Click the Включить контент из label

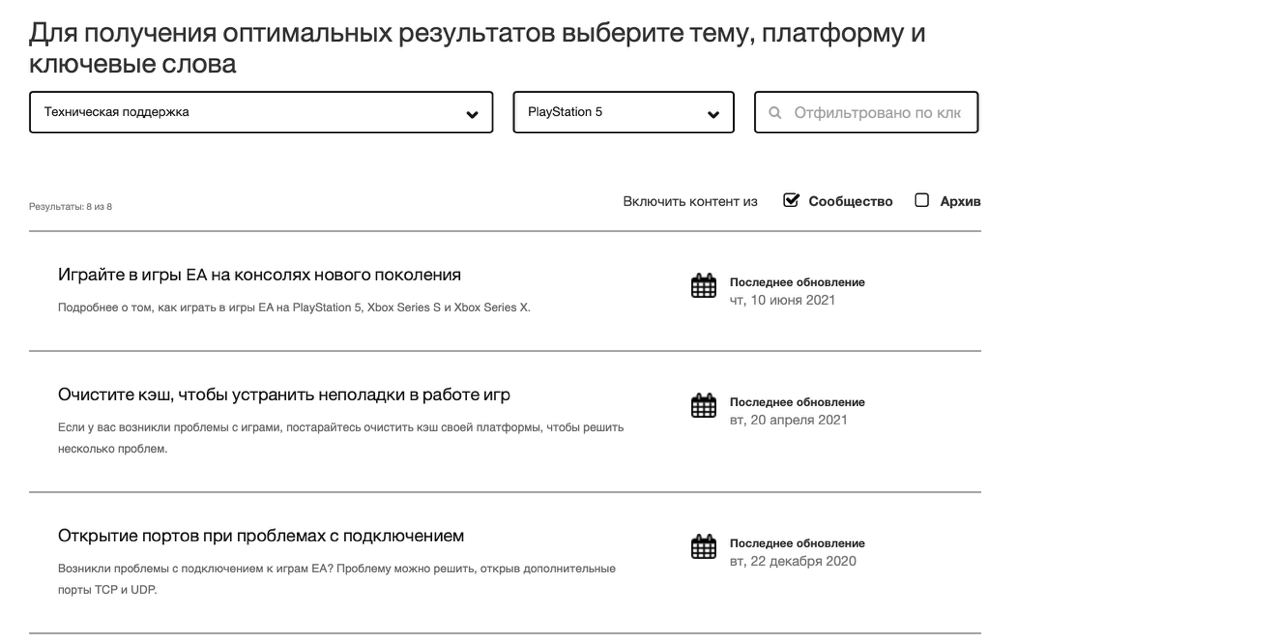pyautogui.click(x=690, y=201)
